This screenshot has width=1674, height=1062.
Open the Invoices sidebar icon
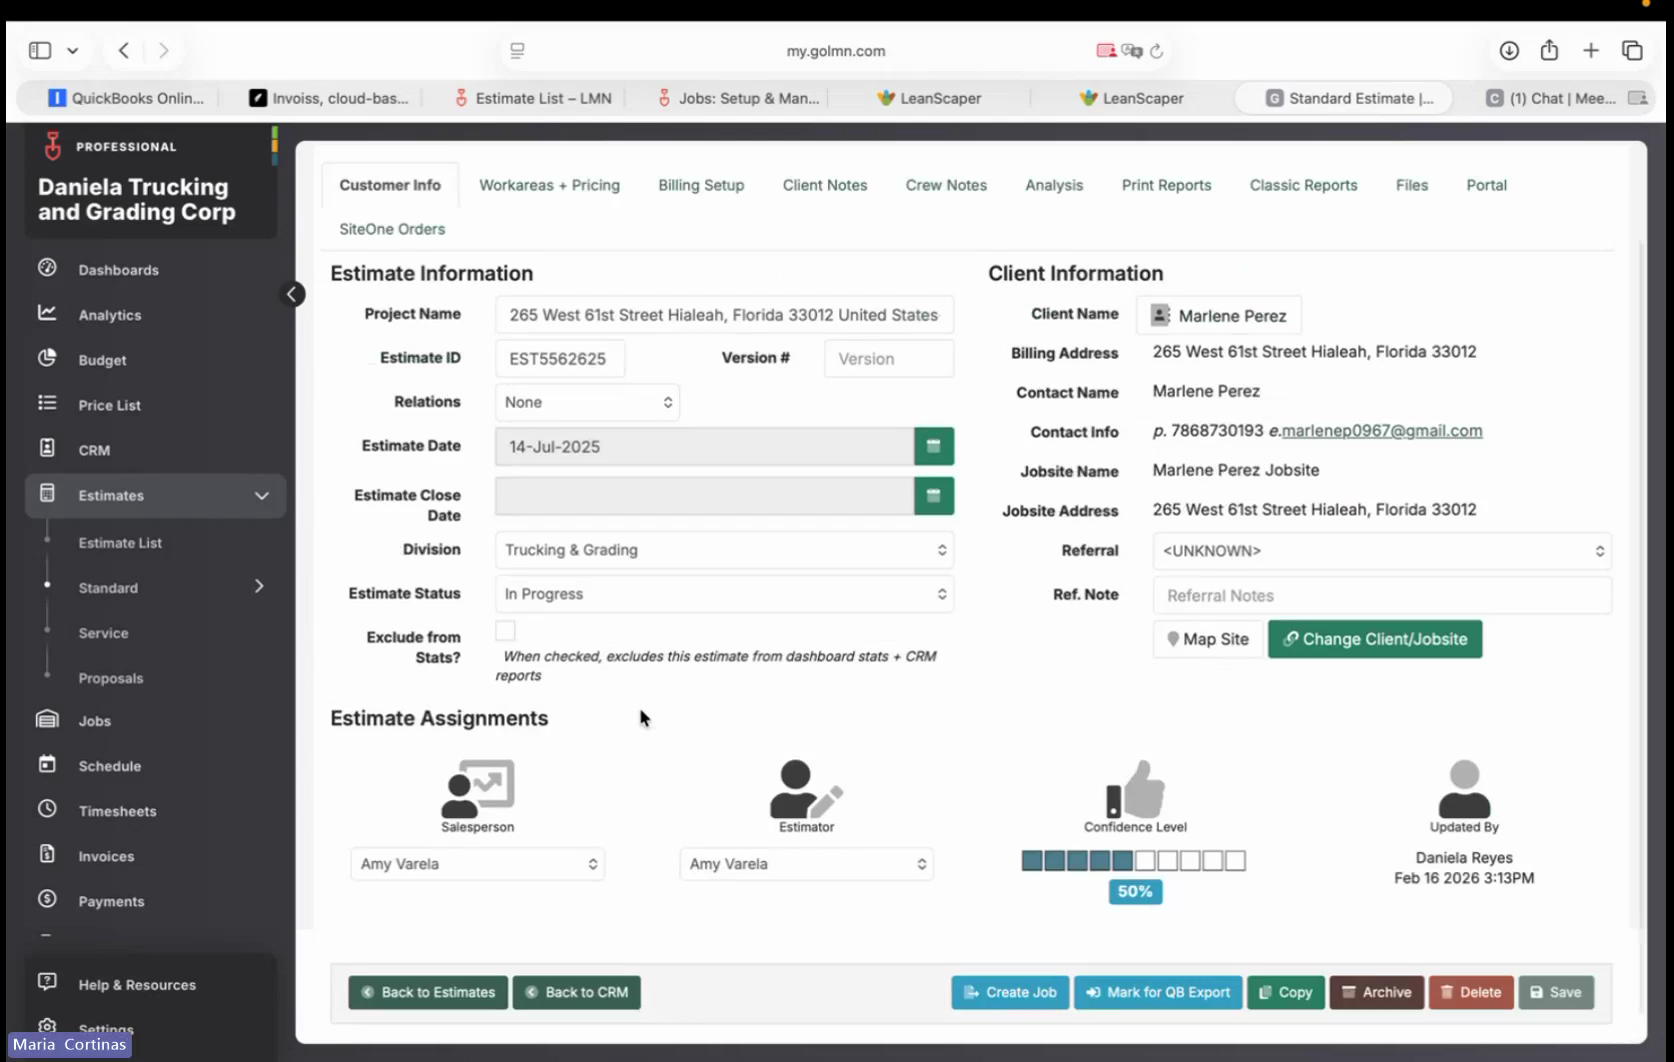click(x=47, y=854)
